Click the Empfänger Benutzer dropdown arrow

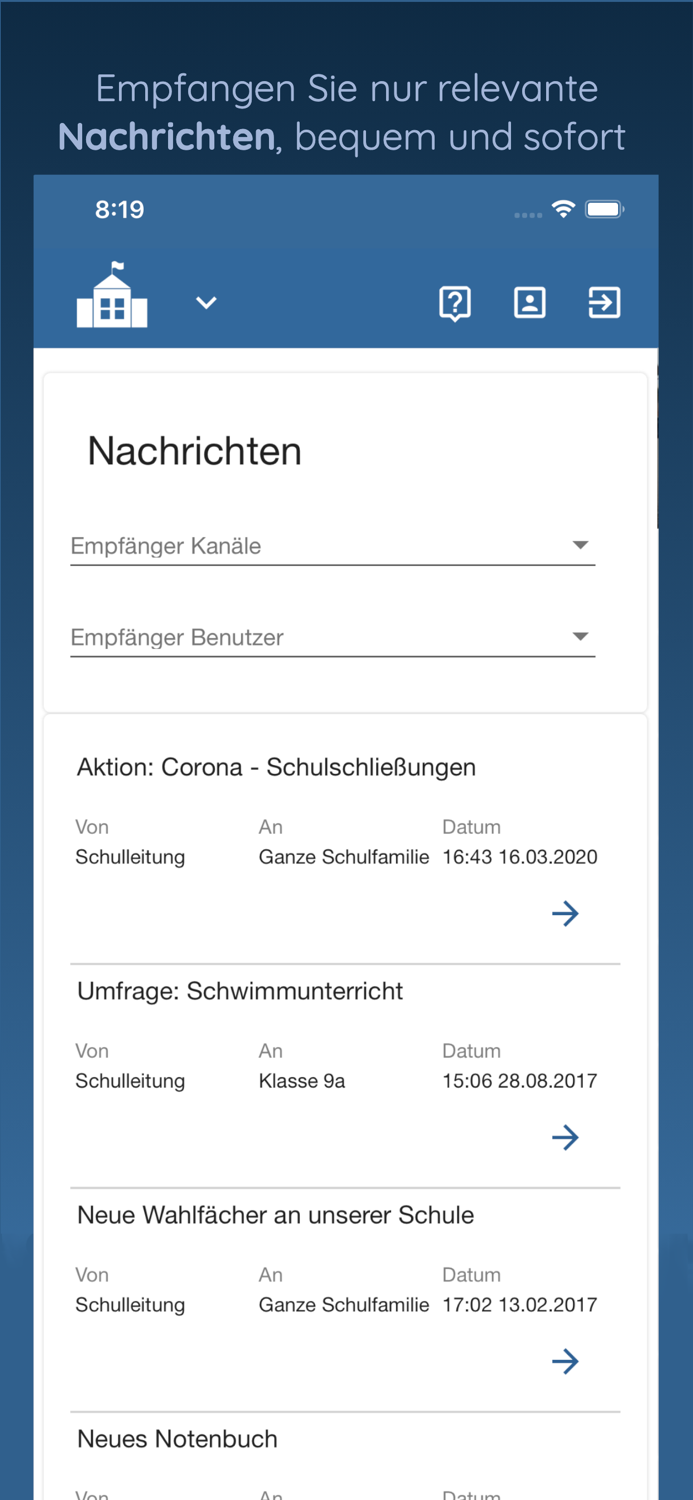580,636
